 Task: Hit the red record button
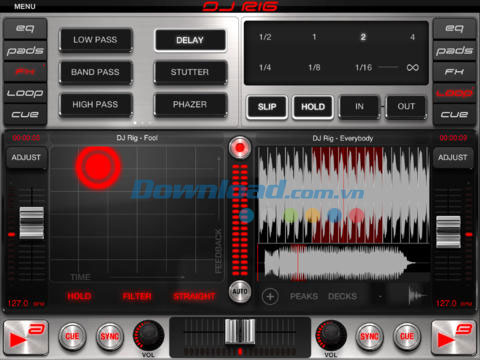point(240,147)
